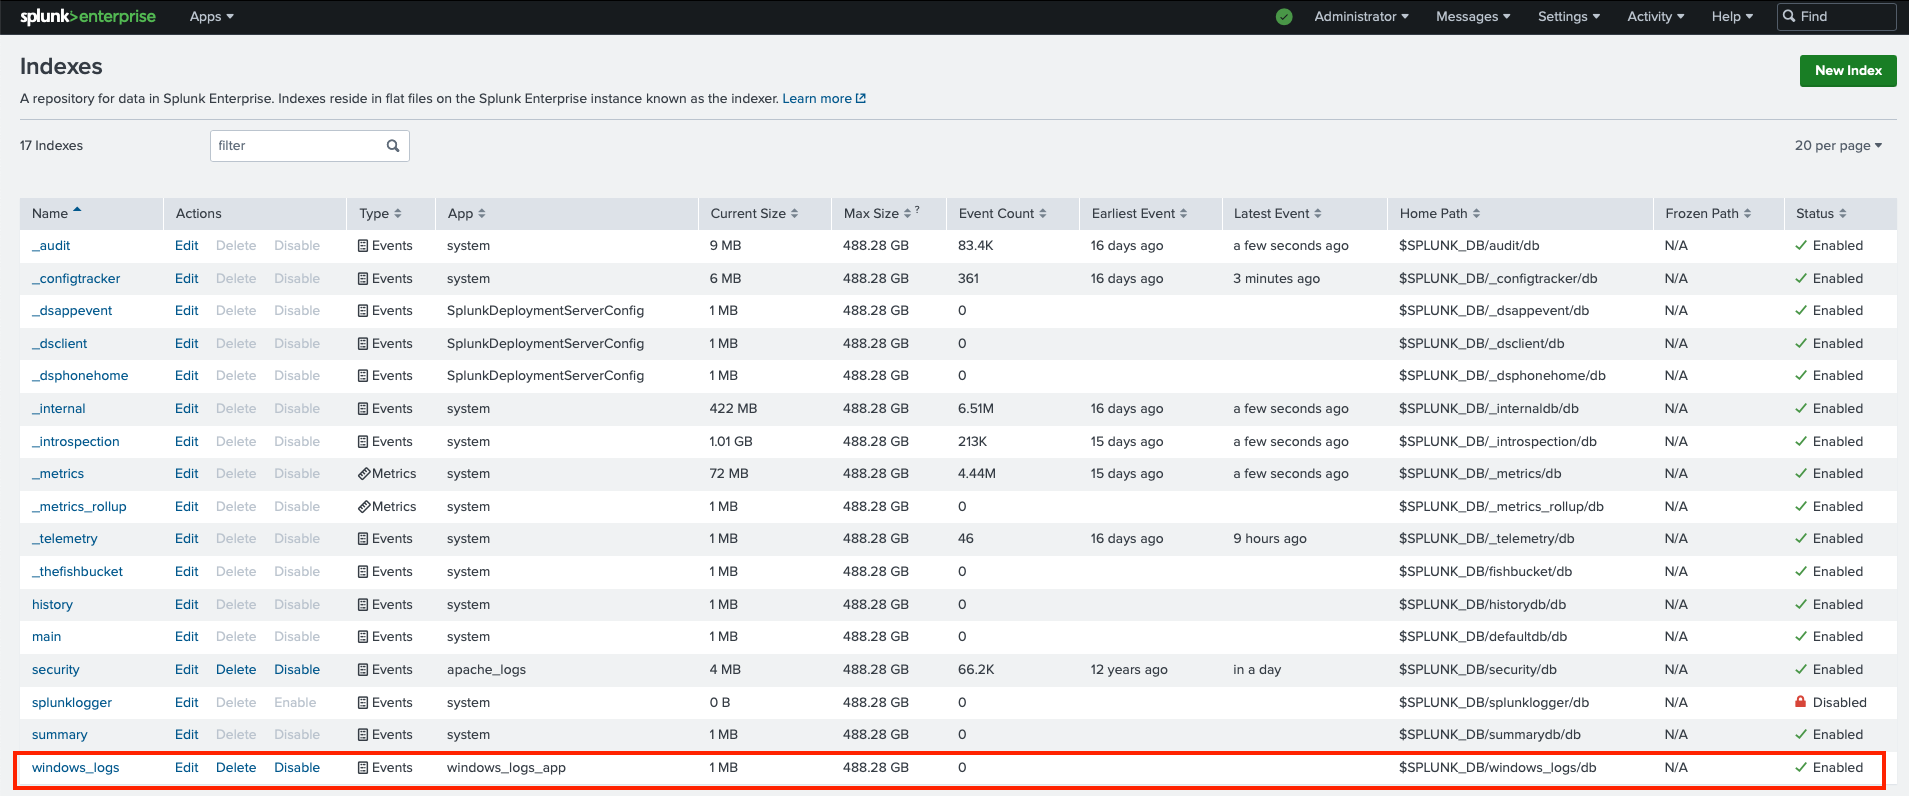1909x796 pixels.
Task: Click the Events icon in the windows_logs row
Action: pos(363,768)
